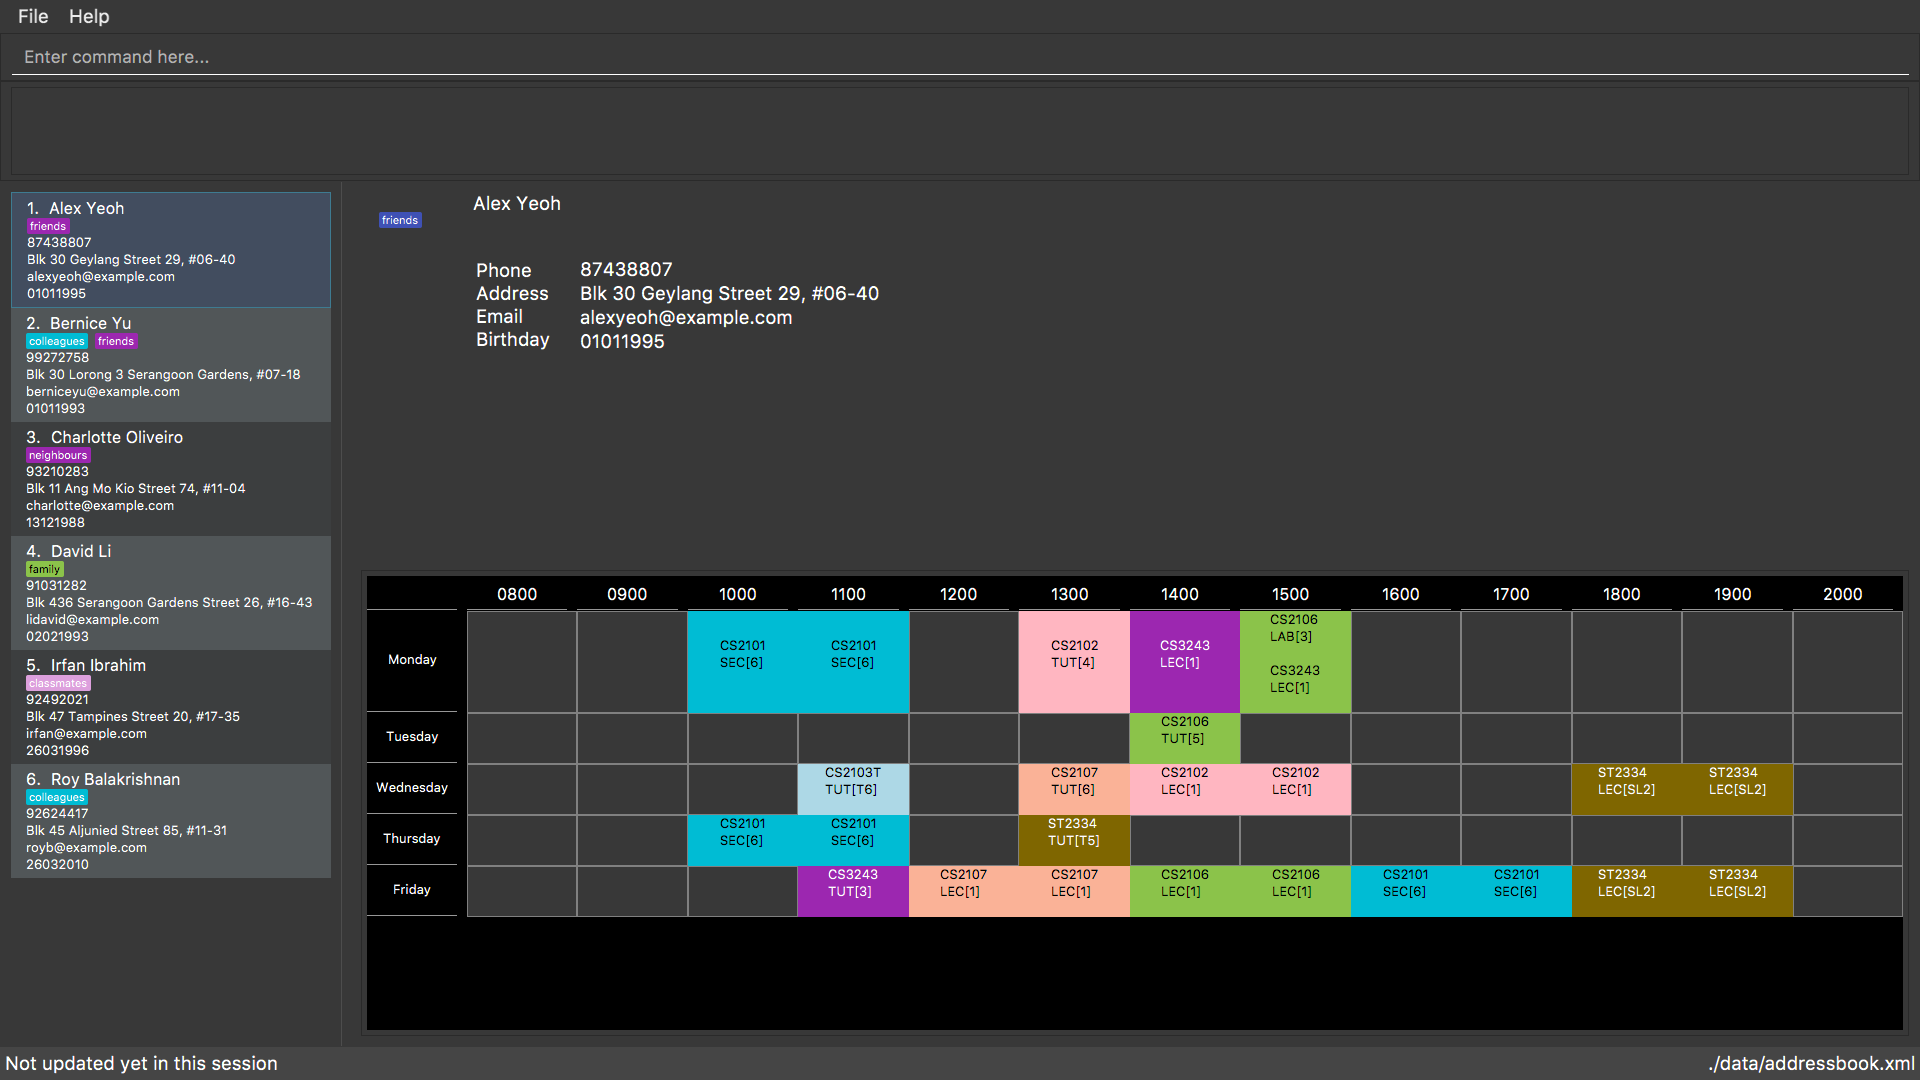
Task: Click Friday CS3243 TUT[3] slot
Action: pos(853,891)
